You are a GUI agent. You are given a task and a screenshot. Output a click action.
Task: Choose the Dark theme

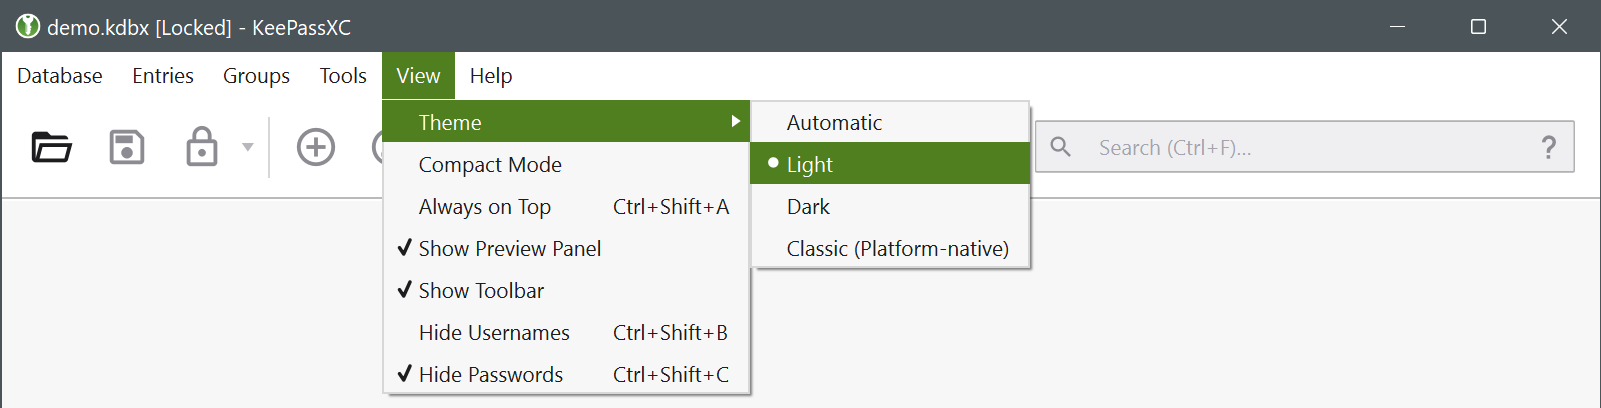(808, 207)
